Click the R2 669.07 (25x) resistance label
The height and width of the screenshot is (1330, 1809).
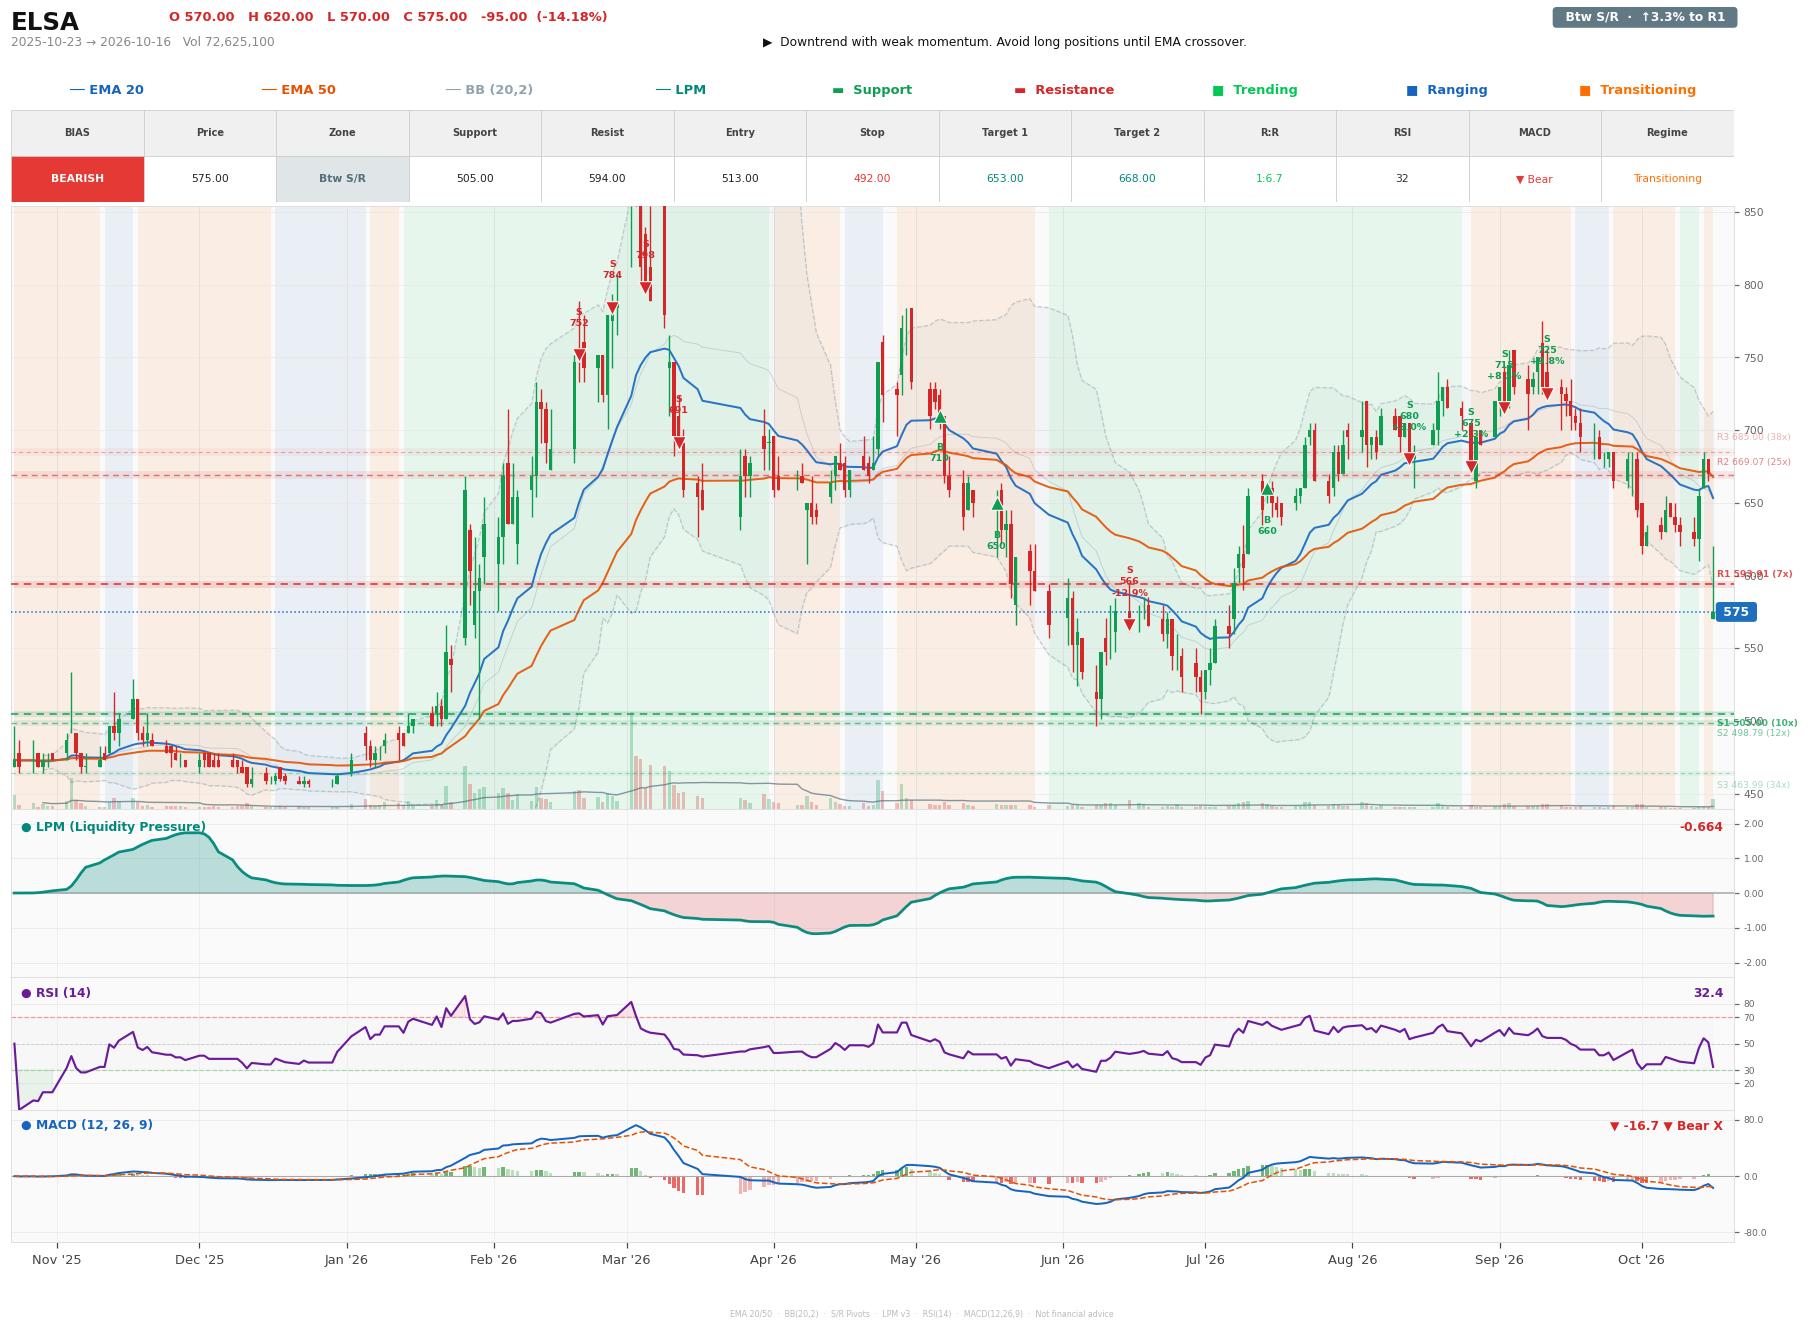click(1754, 462)
